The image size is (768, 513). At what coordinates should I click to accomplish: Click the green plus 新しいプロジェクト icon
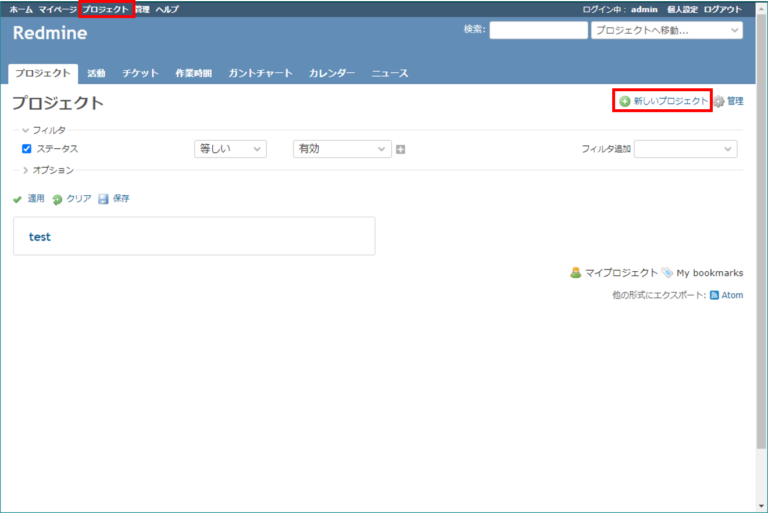tap(624, 101)
